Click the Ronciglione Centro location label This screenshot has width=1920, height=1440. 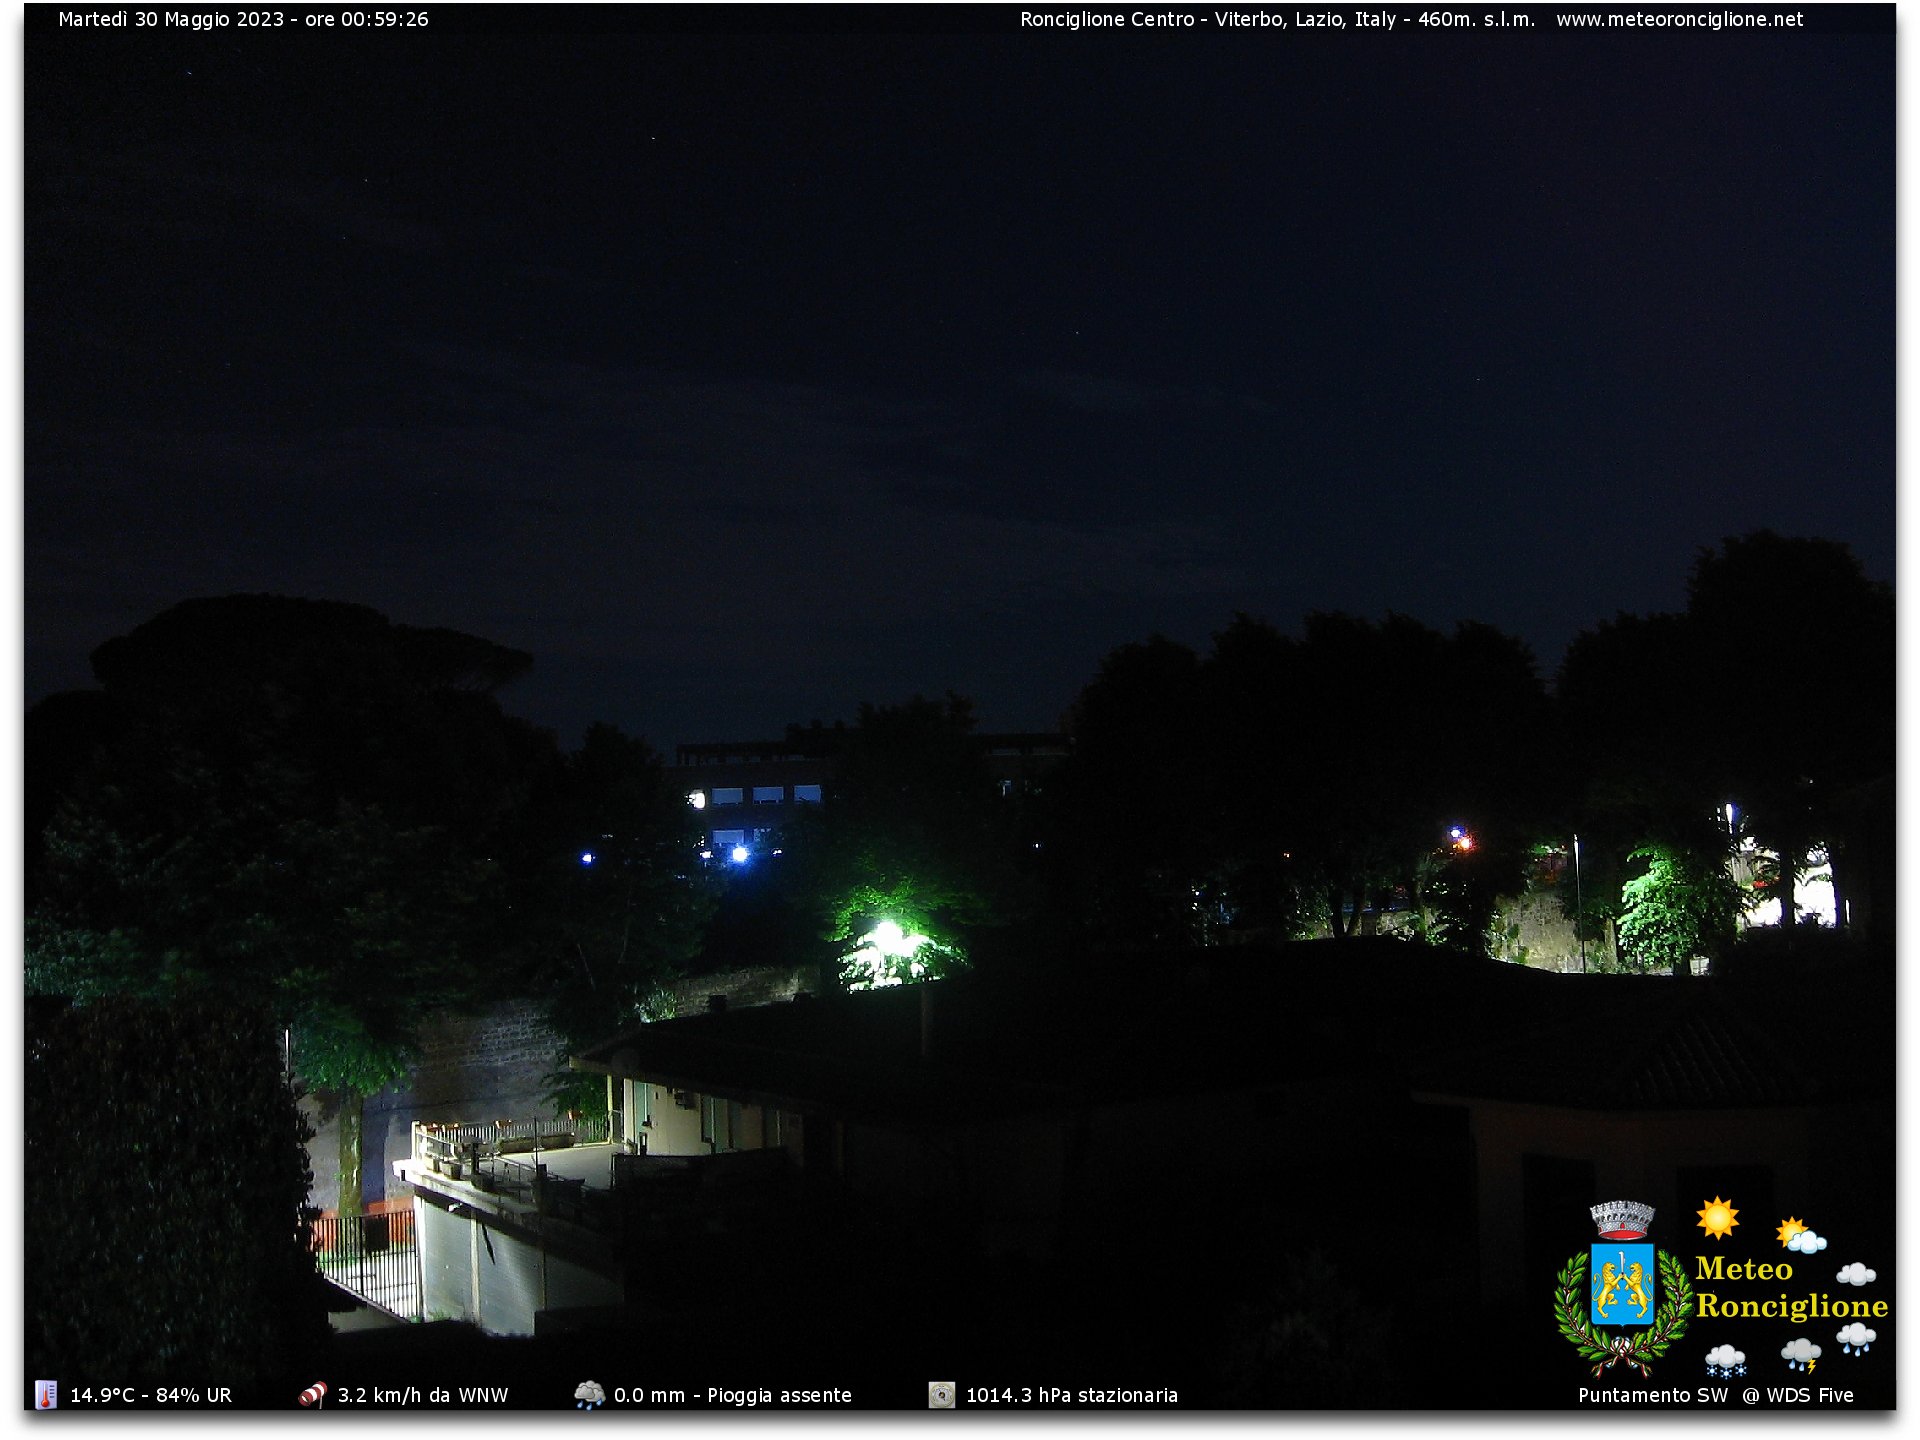pyautogui.click(x=1107, y=19)
